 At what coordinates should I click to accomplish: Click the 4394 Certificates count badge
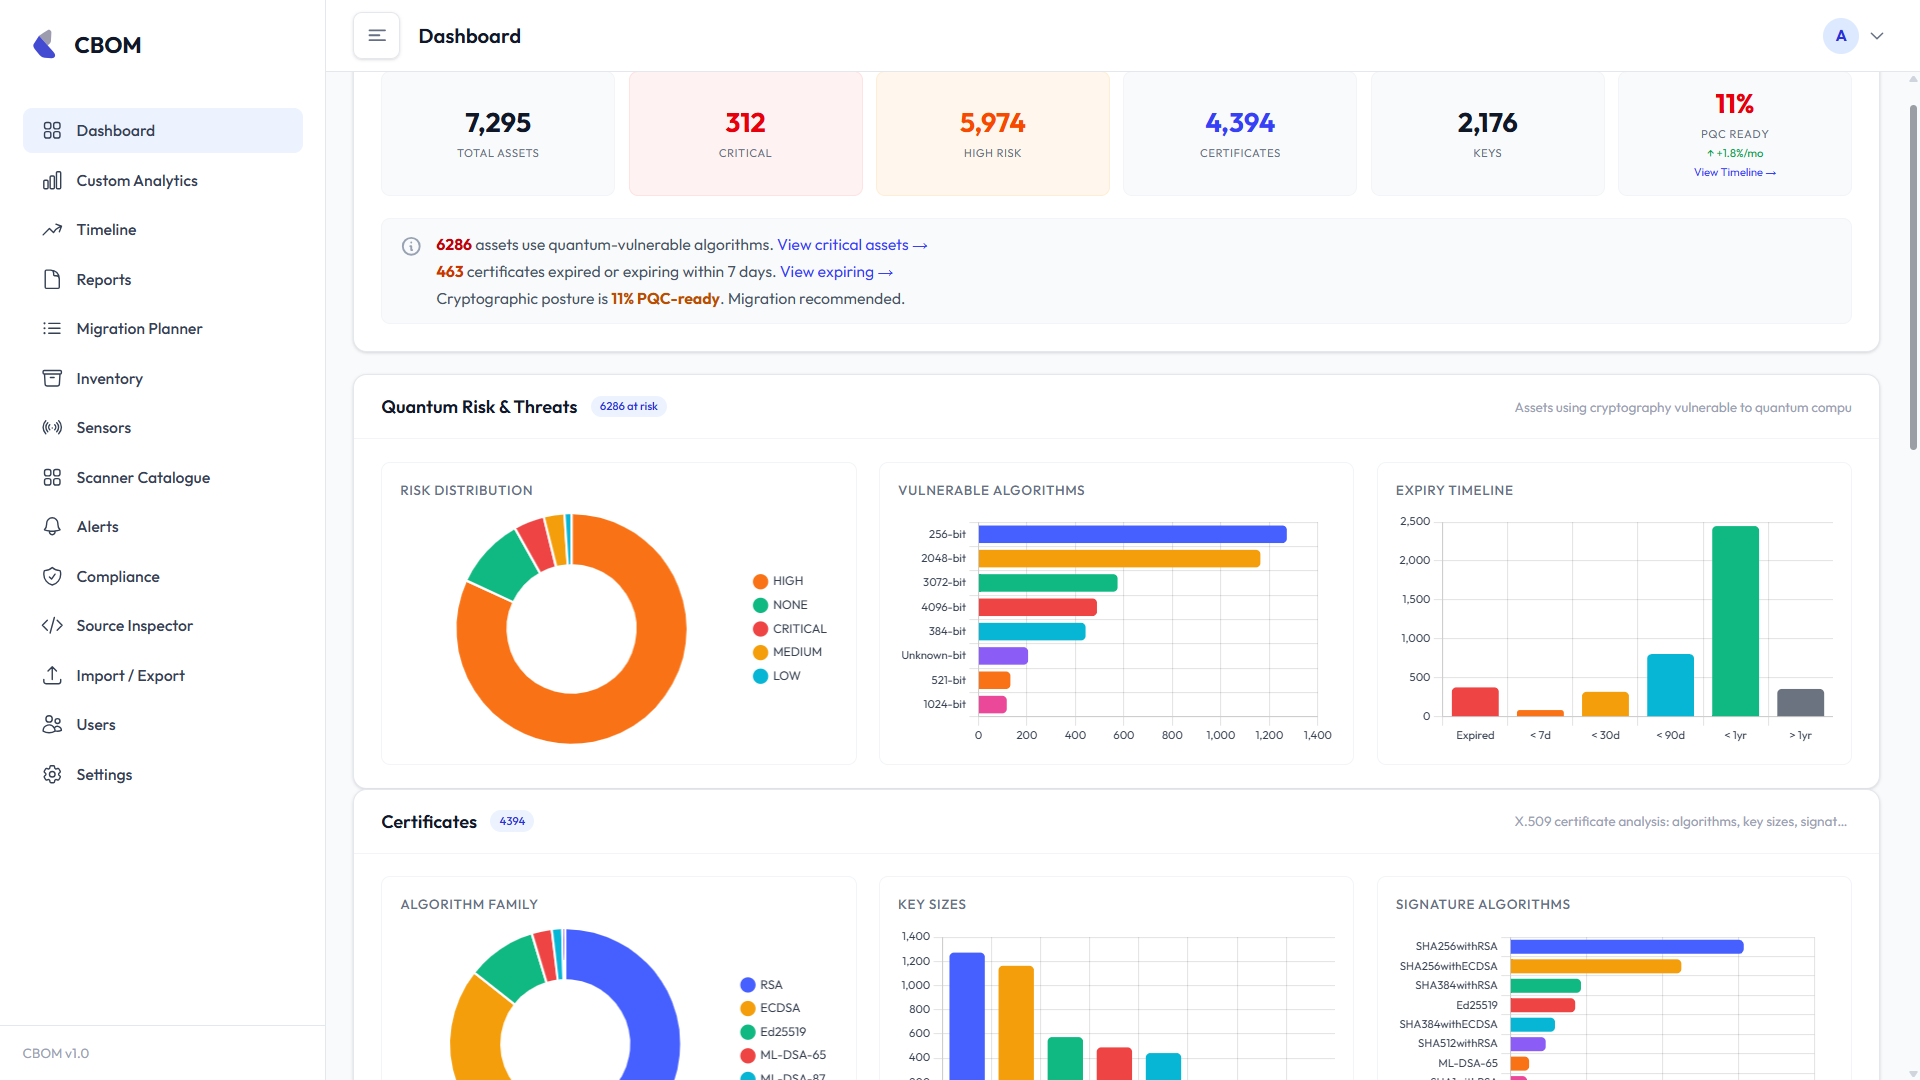[x=512, y=822]
